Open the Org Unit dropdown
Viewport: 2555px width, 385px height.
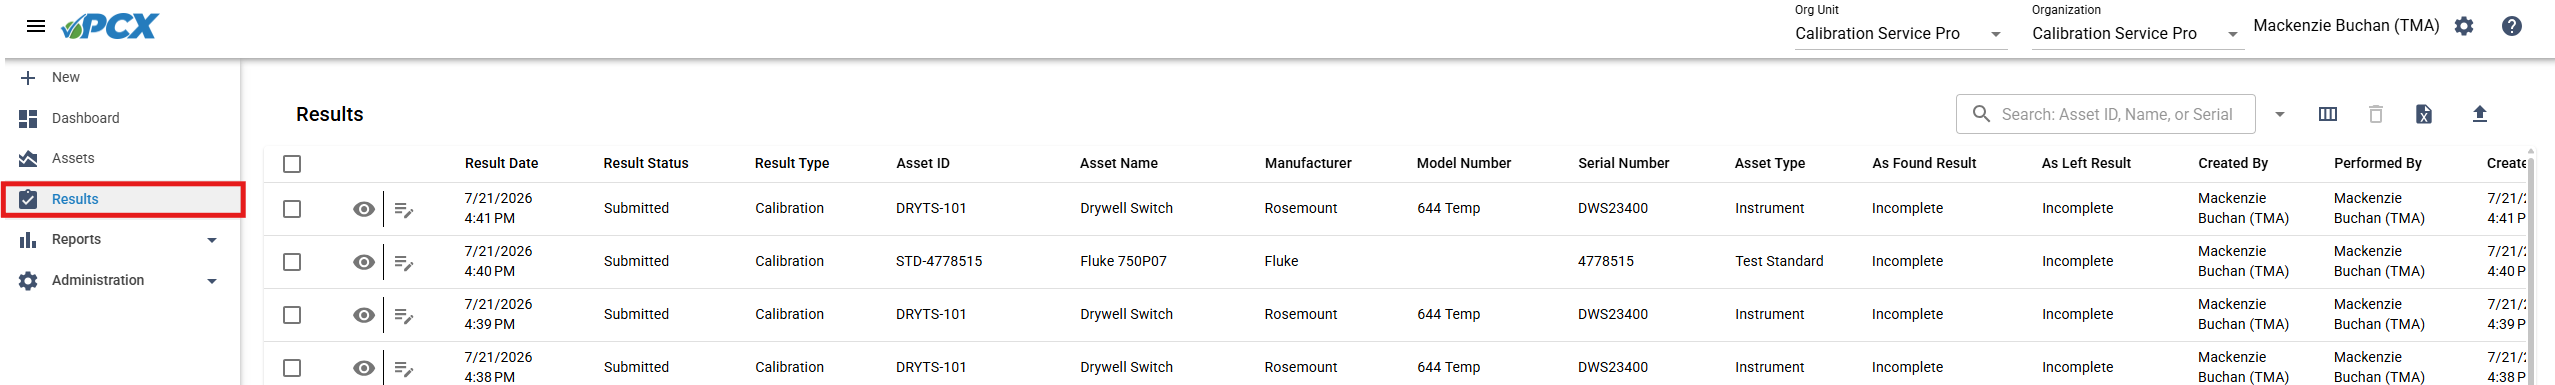point(1900,34)
